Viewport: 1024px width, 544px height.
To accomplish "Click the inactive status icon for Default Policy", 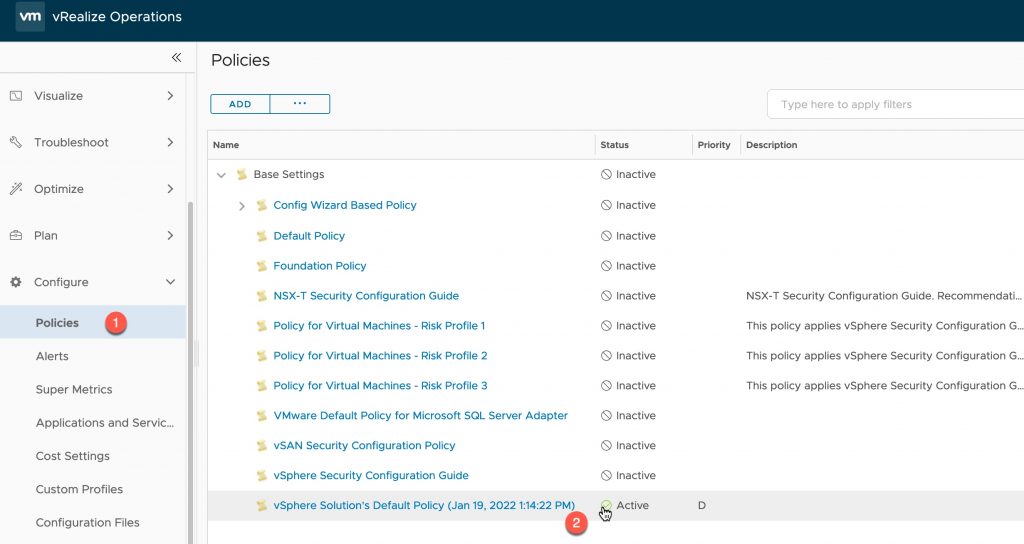I will (x=606, y=236).
